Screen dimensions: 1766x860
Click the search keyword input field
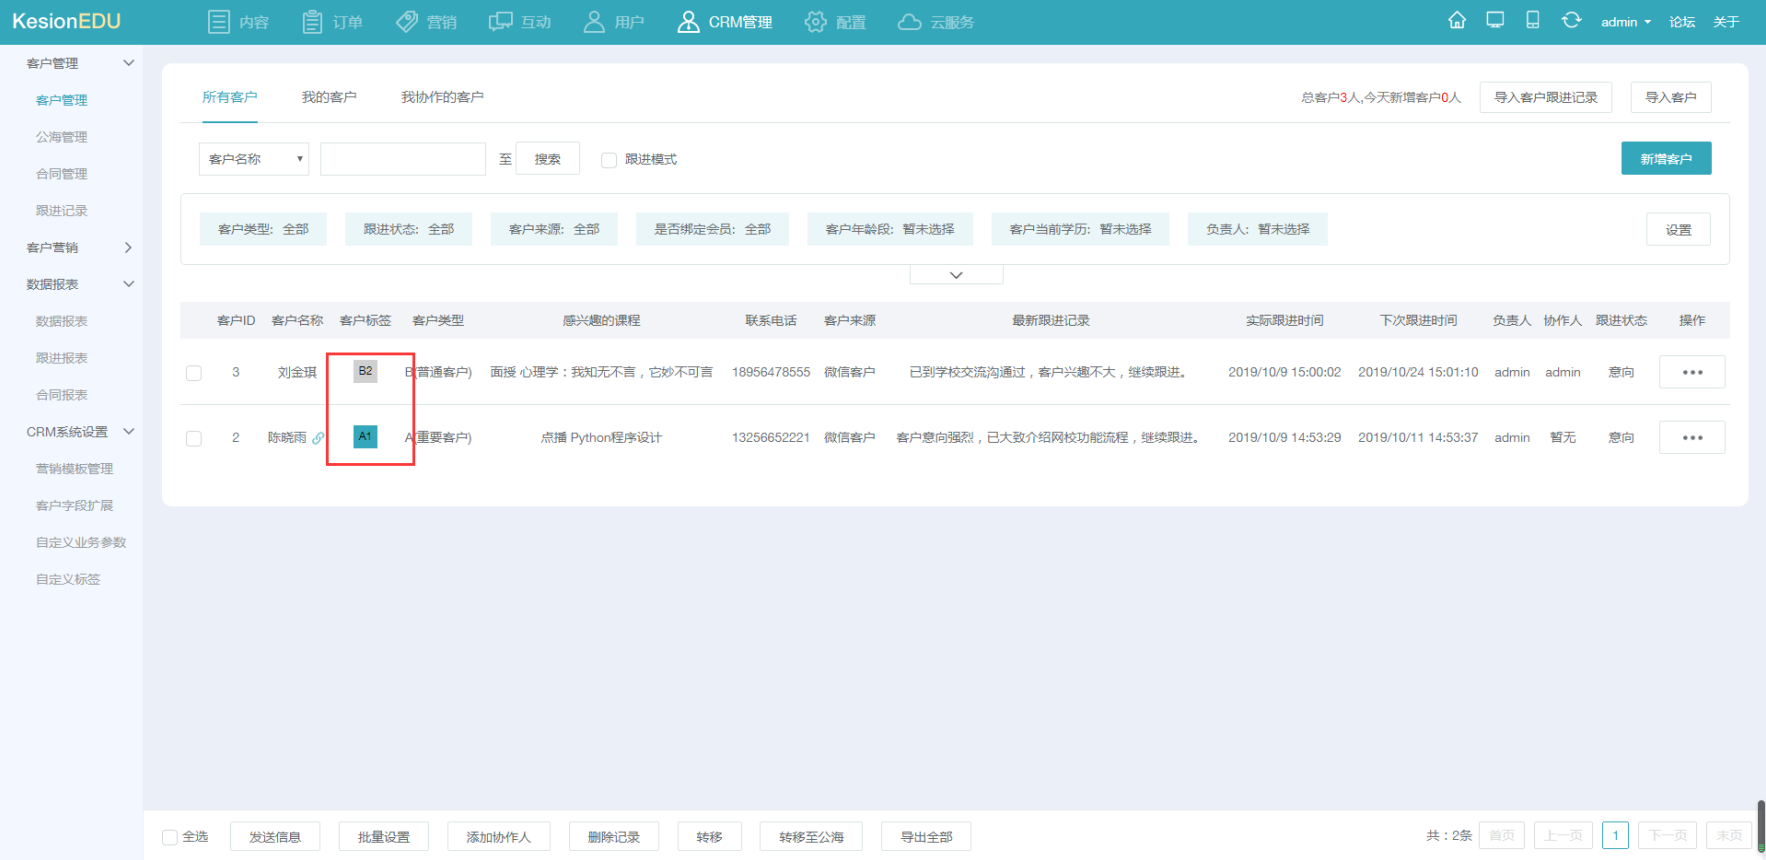(403, 159)
